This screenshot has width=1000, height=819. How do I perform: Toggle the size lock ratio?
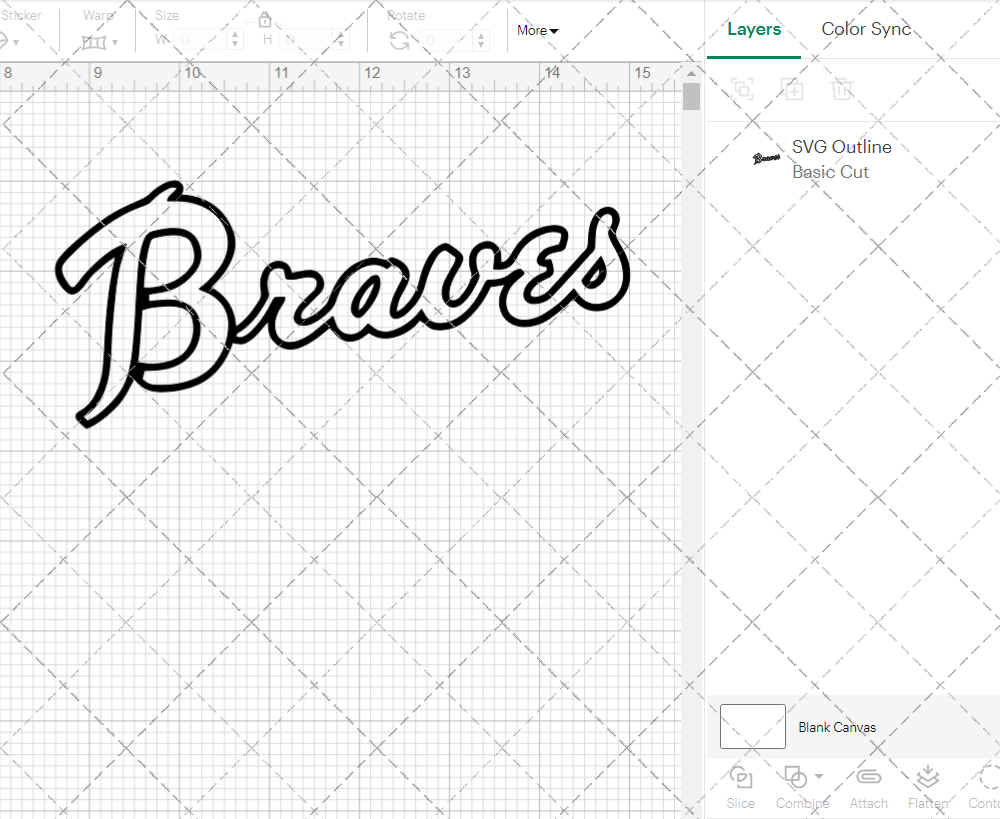pyautogui.click(x=265, y=19)
